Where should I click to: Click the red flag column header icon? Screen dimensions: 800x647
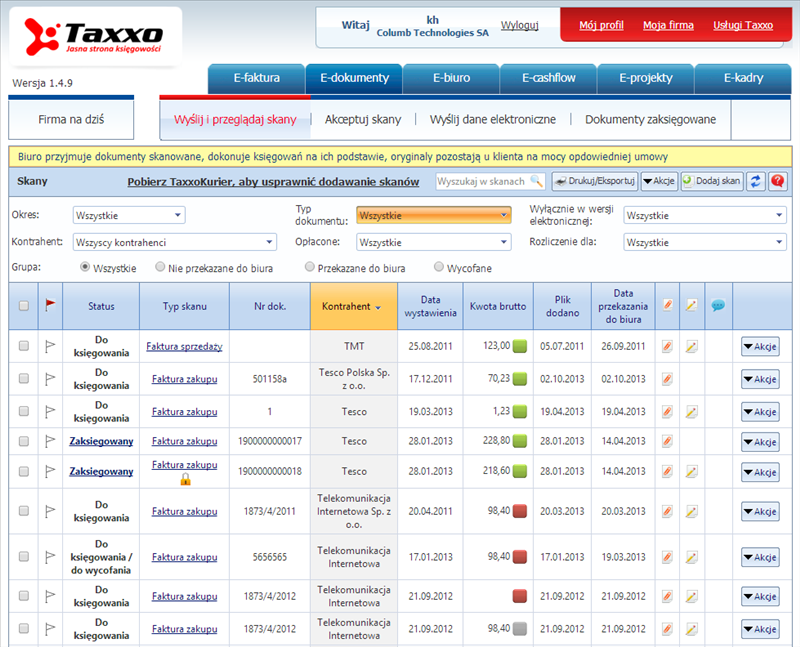50,305
